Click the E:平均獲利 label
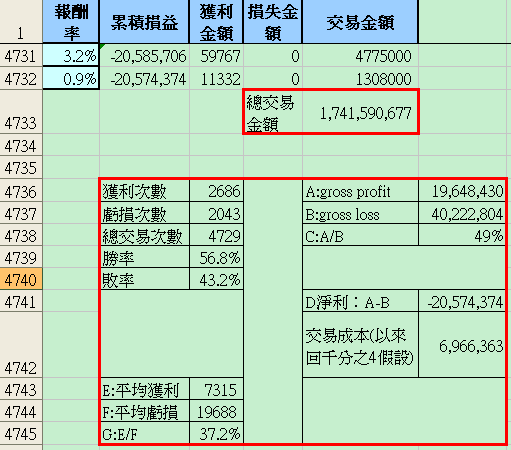This screenshot has width=511, height=450. pyautogui.click(x=145, y=389)
